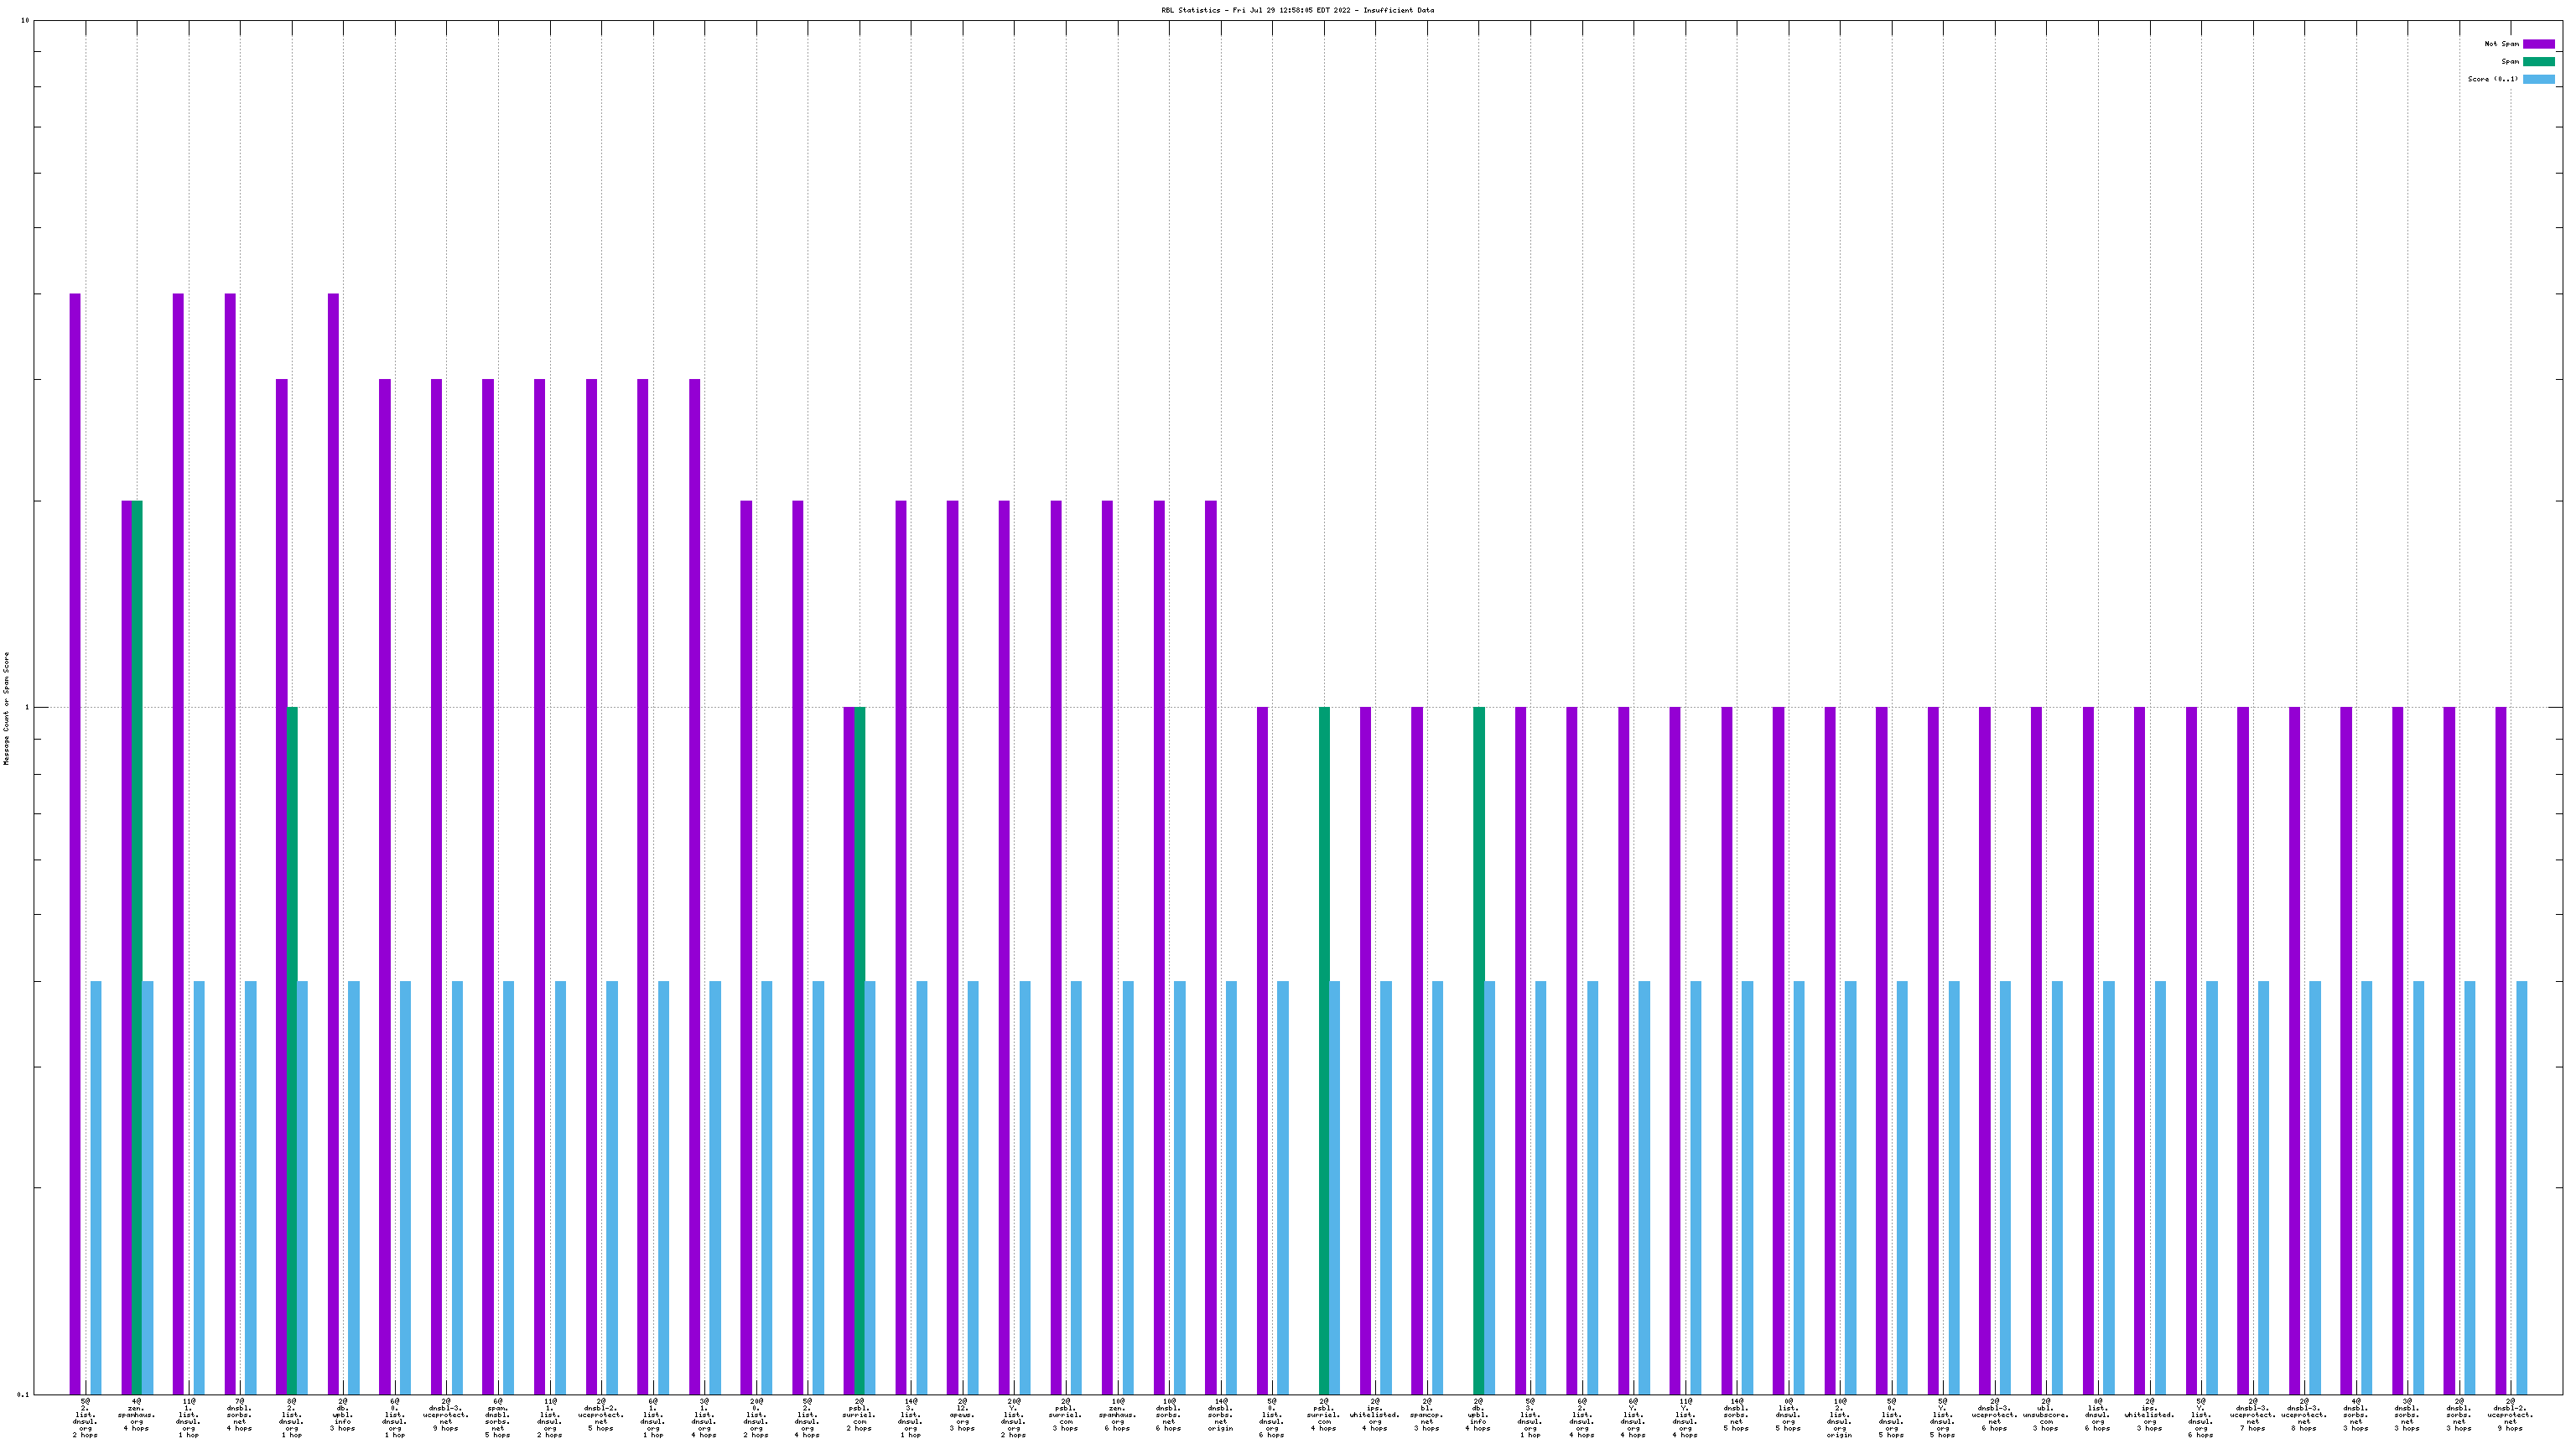Click the x-axis label 'zen.spamhaus.org 4 hops'

pos(136,1415)
